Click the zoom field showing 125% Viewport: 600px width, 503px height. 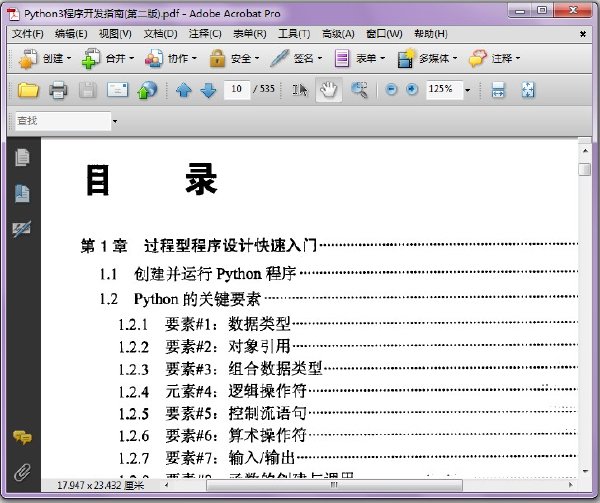[444, 90]
